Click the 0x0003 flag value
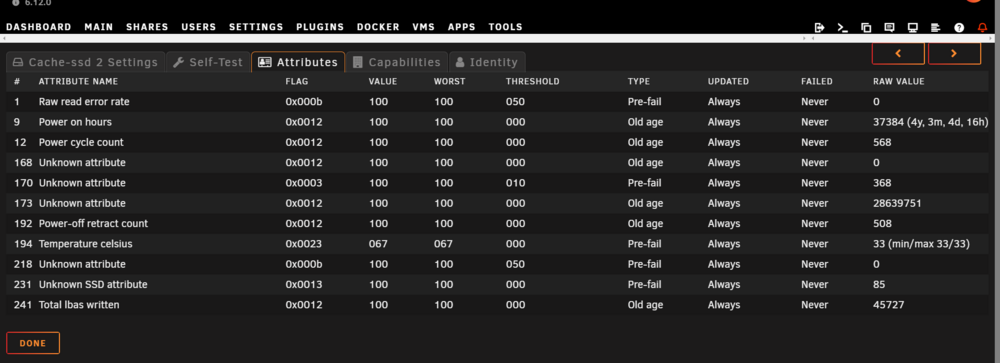The height and width of the screenshot is (363, 1000). (x=304, y=183)
